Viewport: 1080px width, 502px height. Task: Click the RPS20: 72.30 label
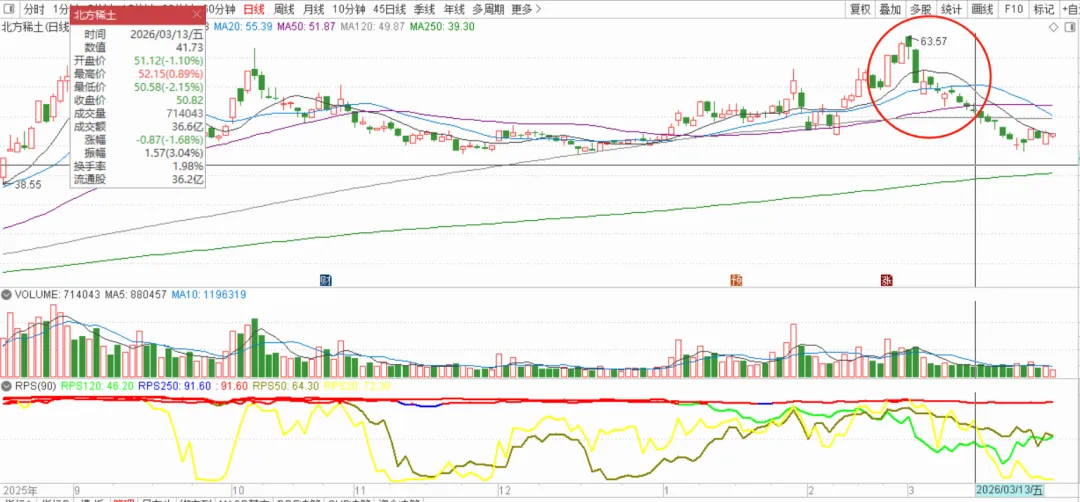point(355,385)
